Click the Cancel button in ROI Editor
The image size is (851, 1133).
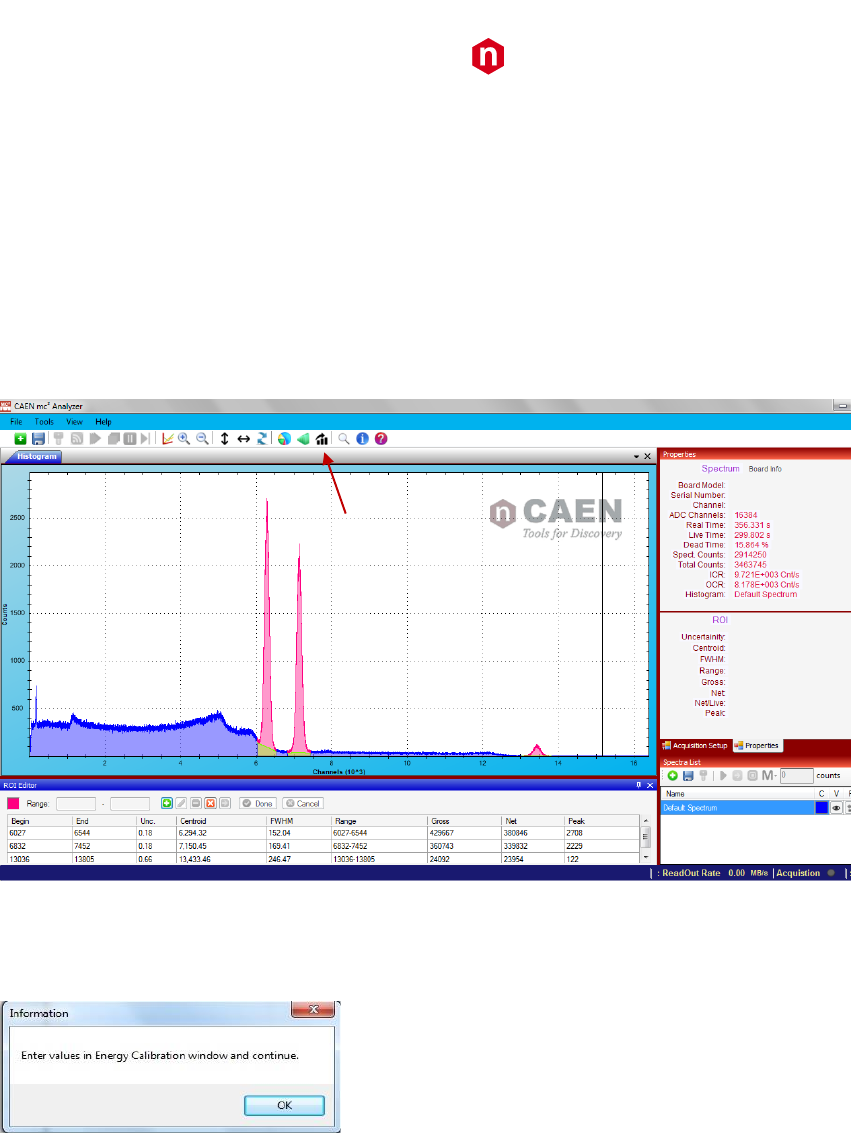[x=303, y=804]
